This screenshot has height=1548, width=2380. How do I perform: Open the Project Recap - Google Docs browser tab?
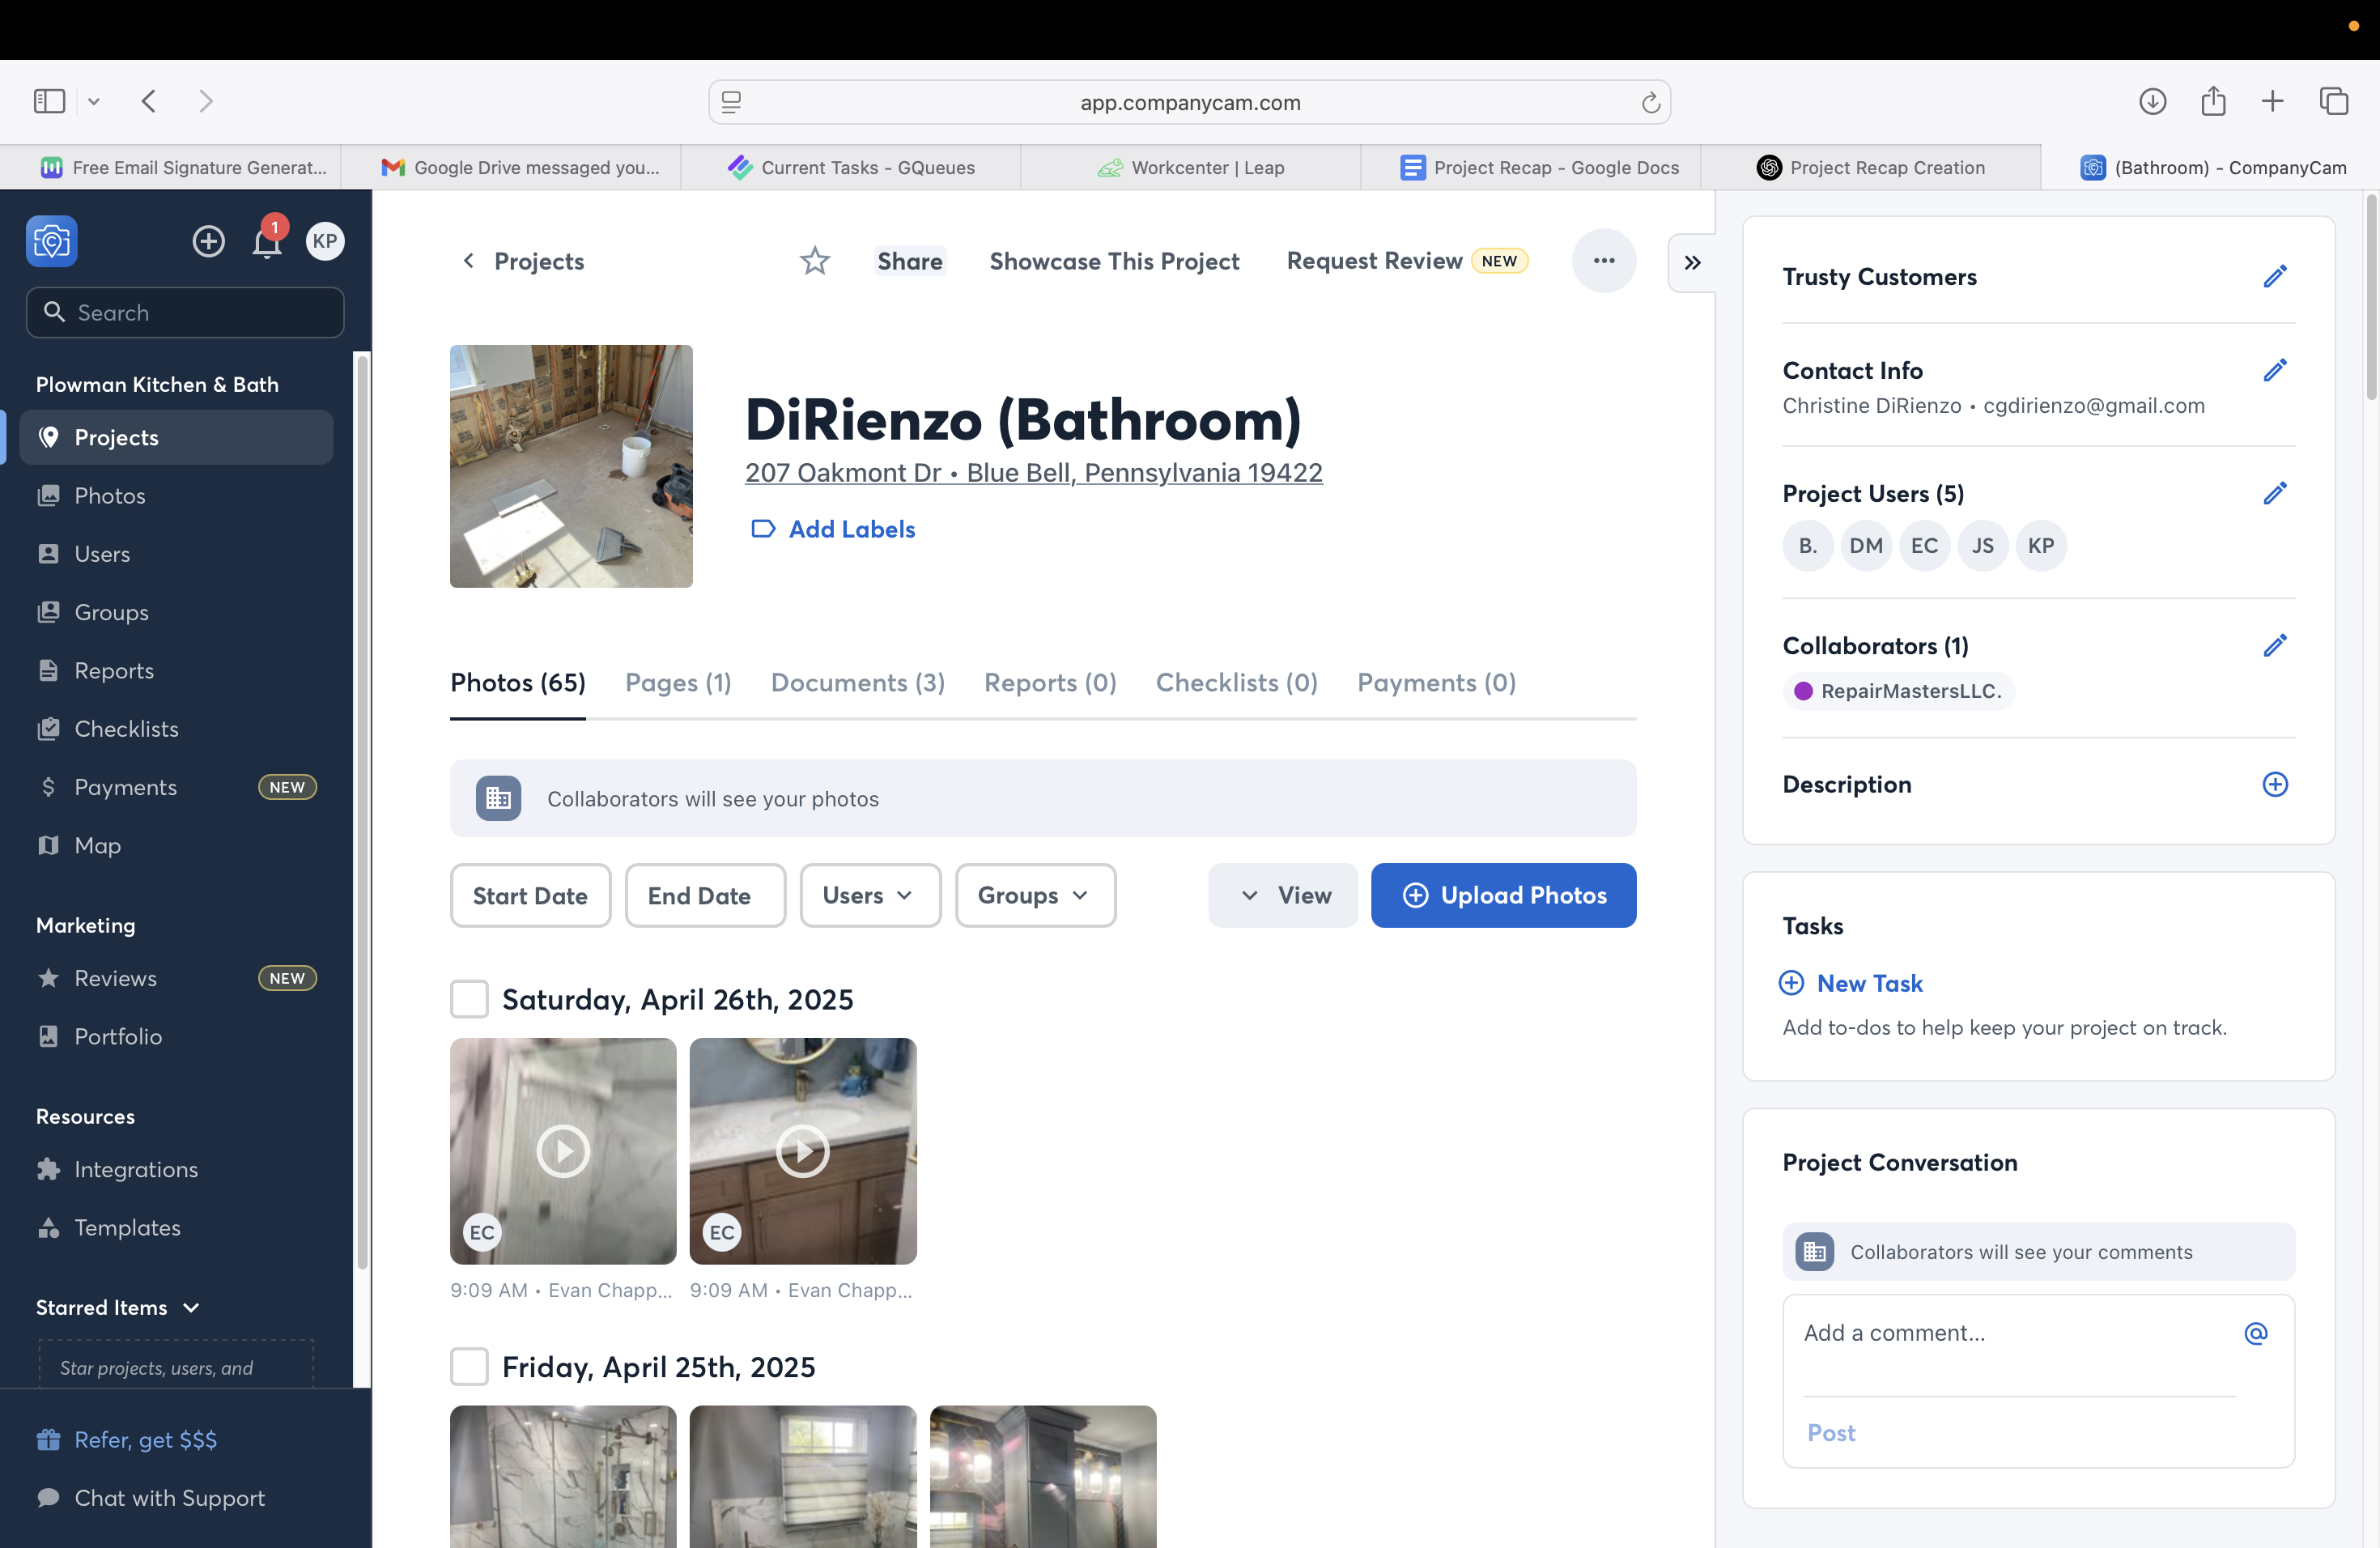click(1540, 167)
